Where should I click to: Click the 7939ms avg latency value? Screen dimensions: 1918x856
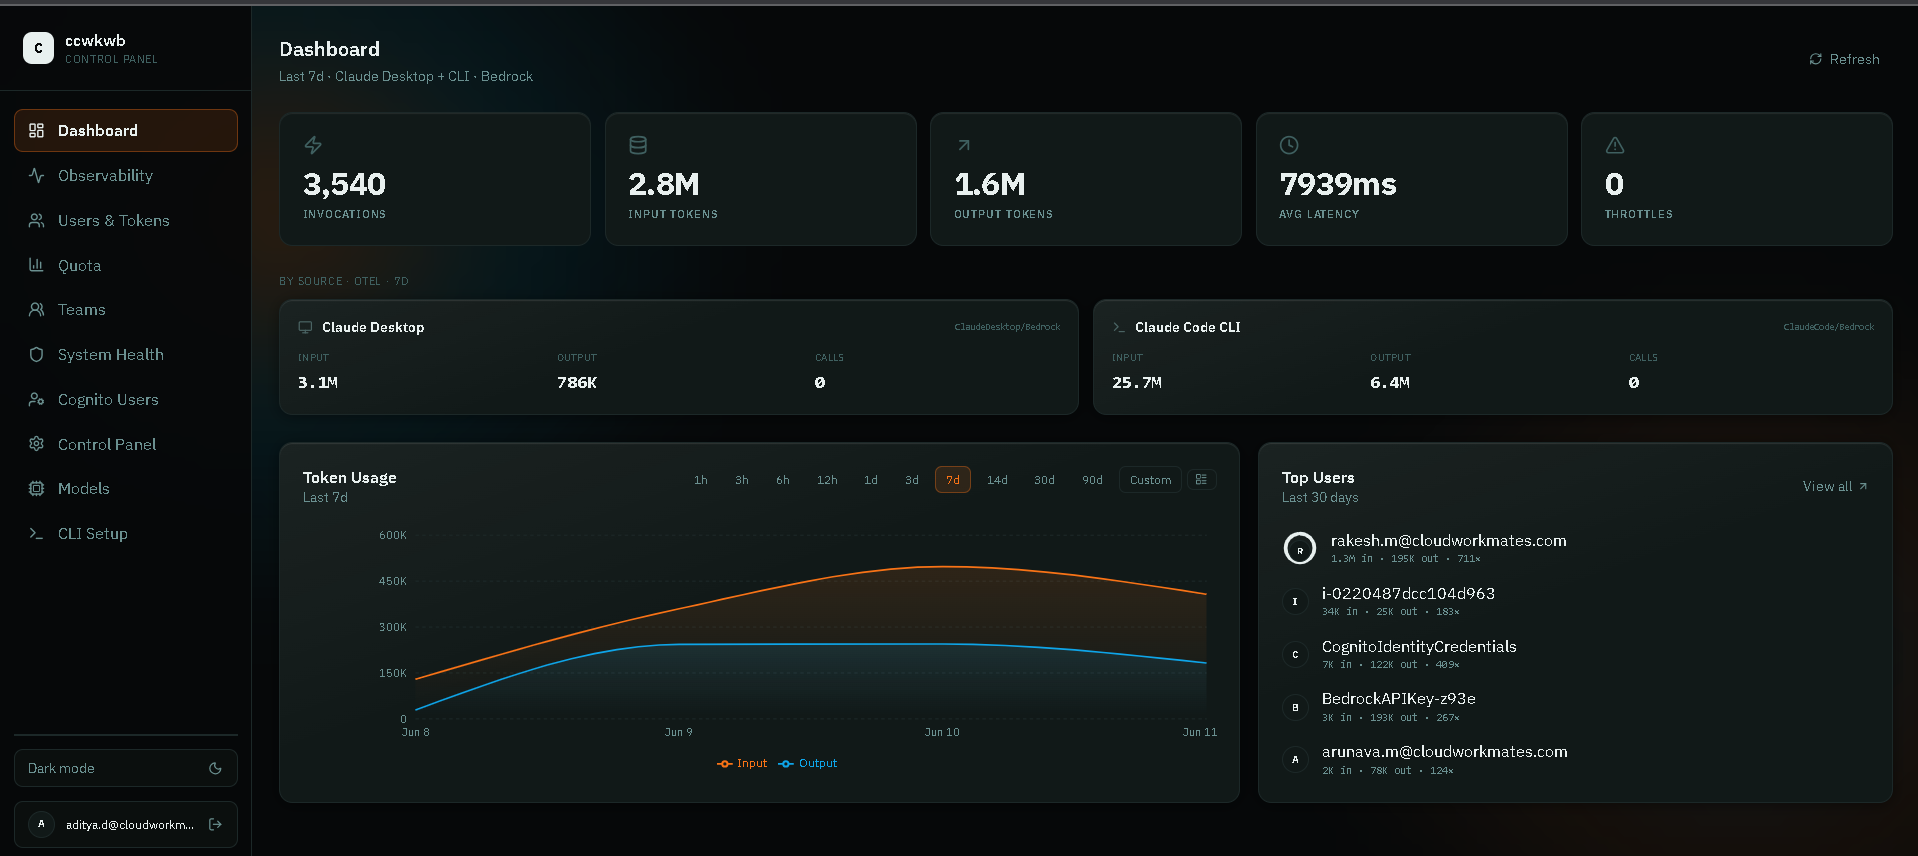(1338, 184)
